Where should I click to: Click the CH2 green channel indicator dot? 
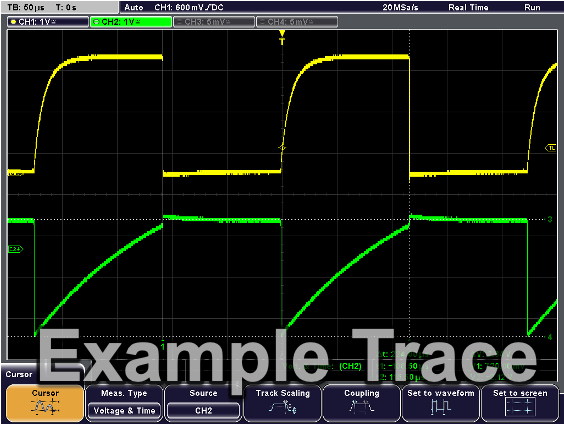[96, 22]
